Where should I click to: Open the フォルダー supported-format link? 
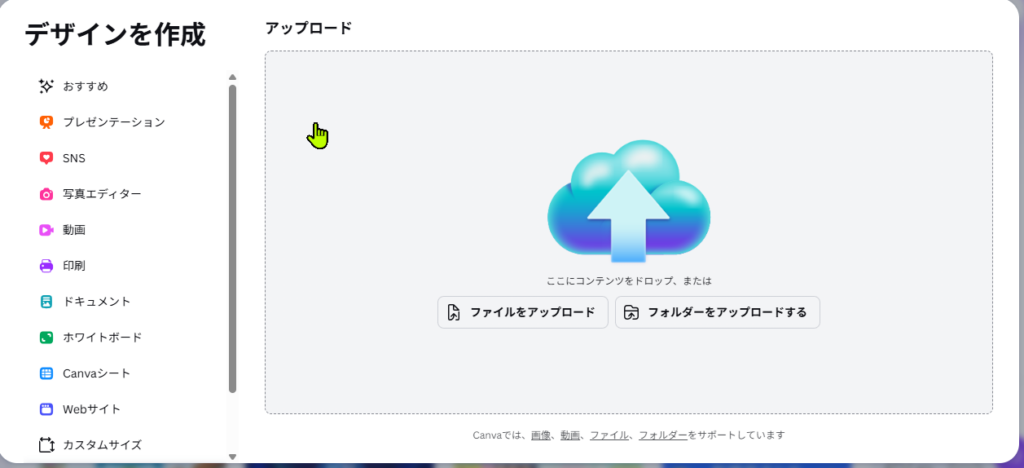tap(663, 435)
